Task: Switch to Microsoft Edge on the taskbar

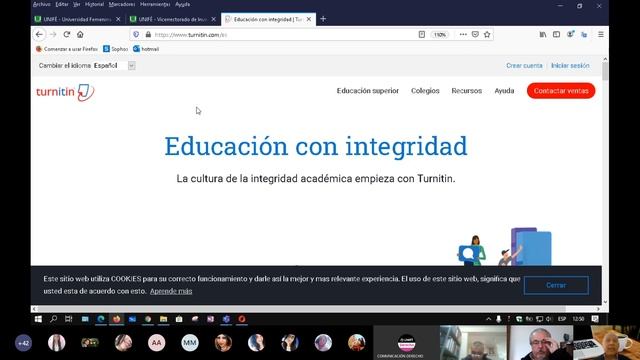Action: 100,319
